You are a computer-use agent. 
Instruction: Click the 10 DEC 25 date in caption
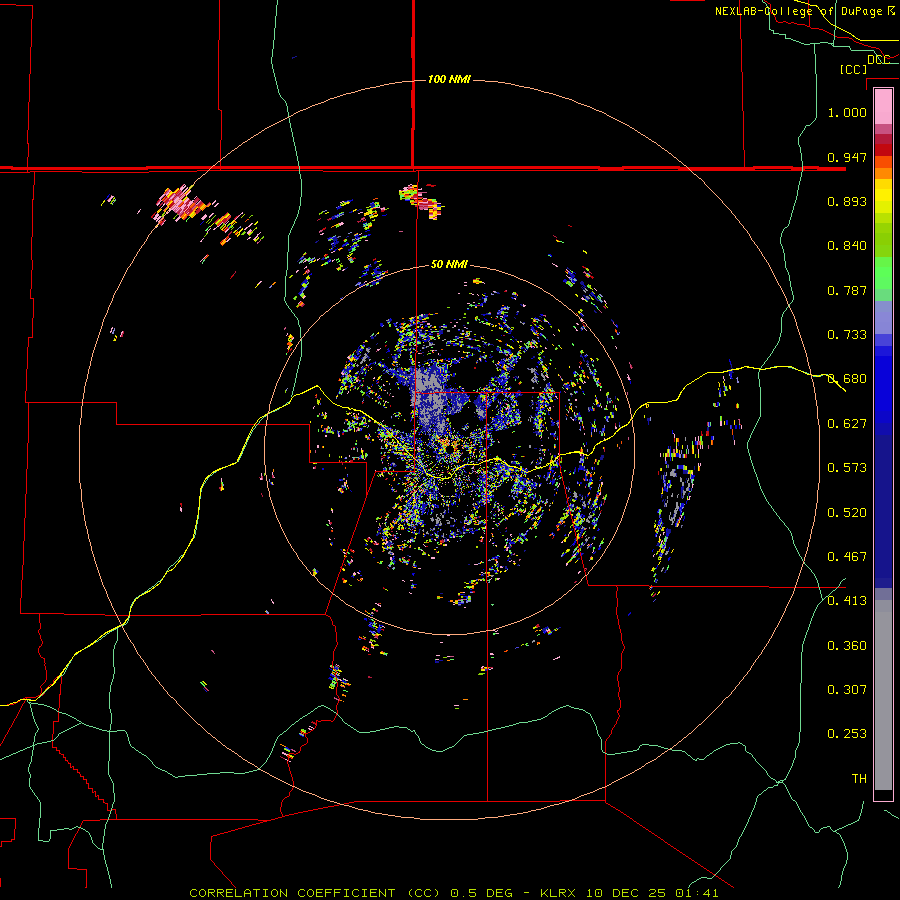click(x=626, y=893)
